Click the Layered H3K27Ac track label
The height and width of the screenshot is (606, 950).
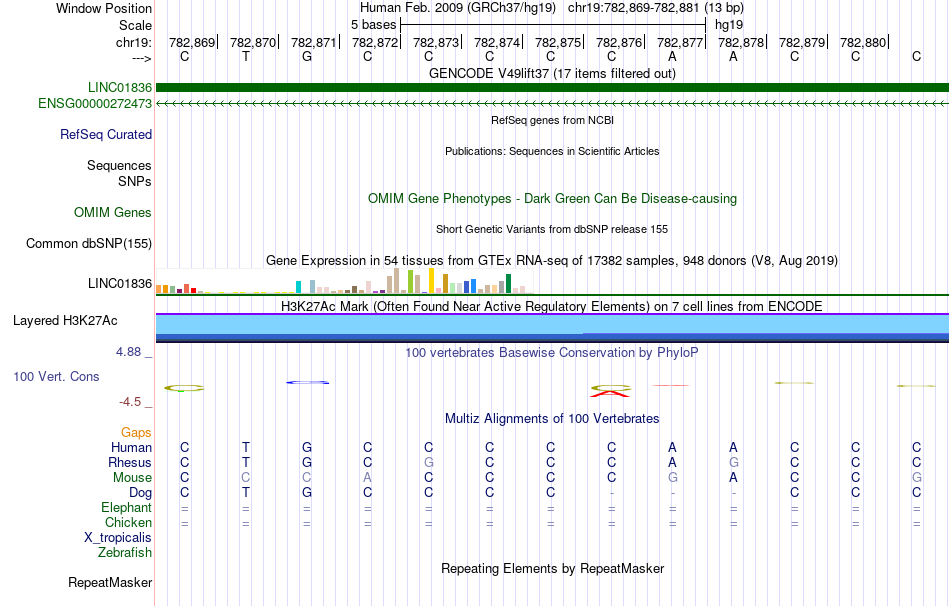point(65,321)
